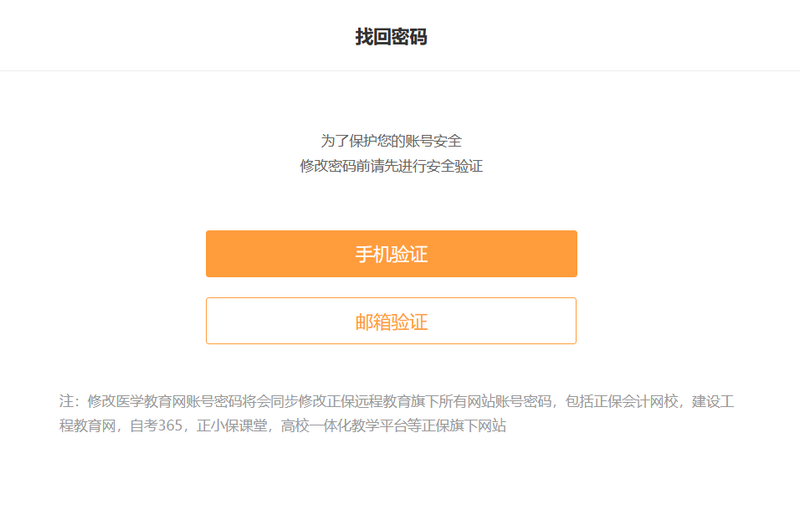
Task: Click 正保远程教育 in the note text
Action: coord(371,401)
